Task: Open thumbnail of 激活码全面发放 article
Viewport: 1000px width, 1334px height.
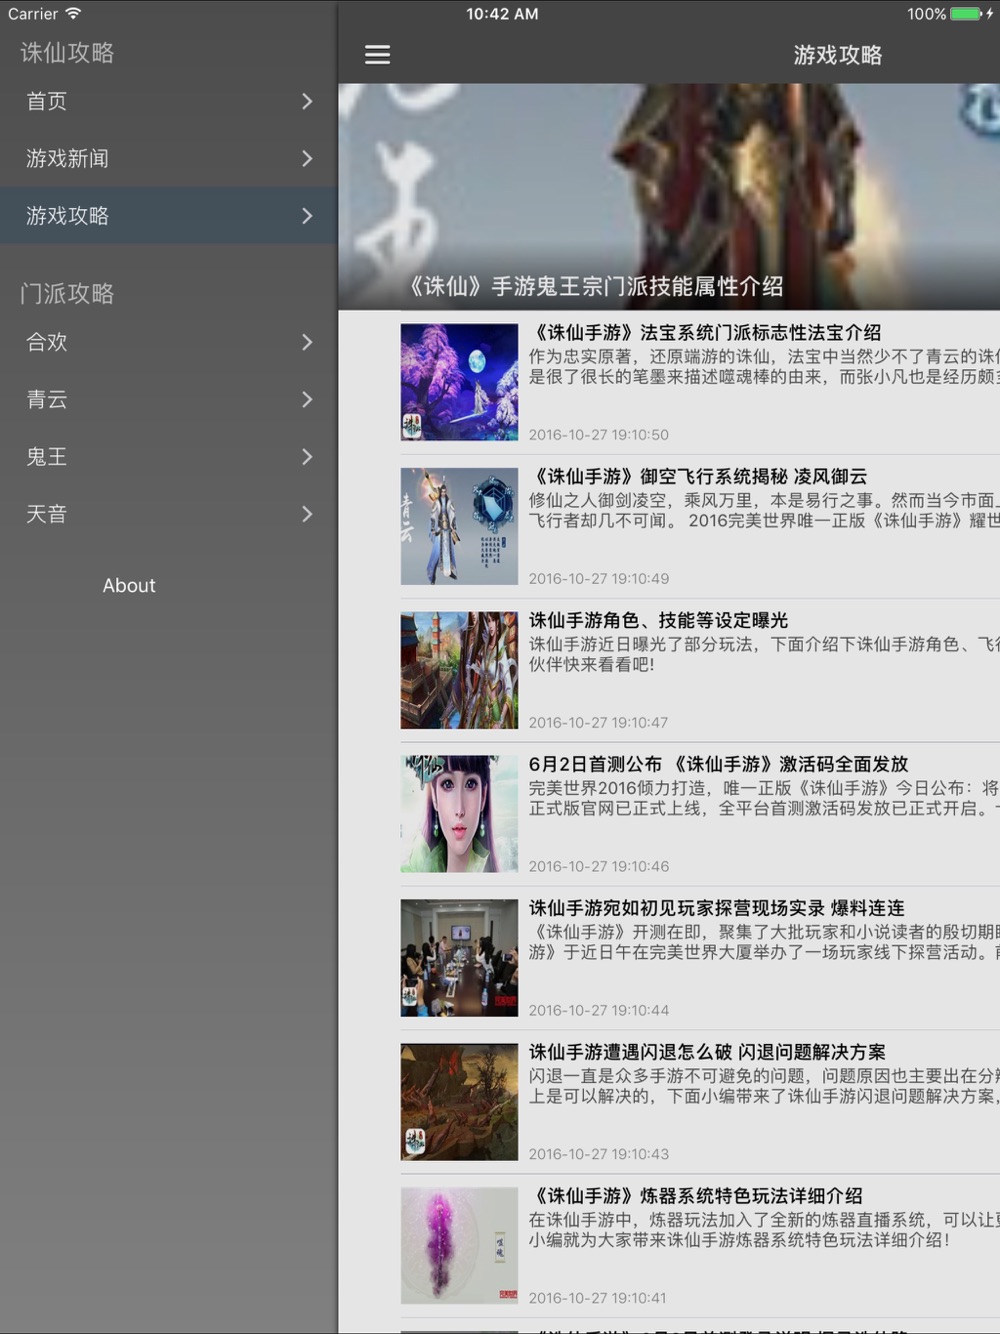Action: coord(459,814)
